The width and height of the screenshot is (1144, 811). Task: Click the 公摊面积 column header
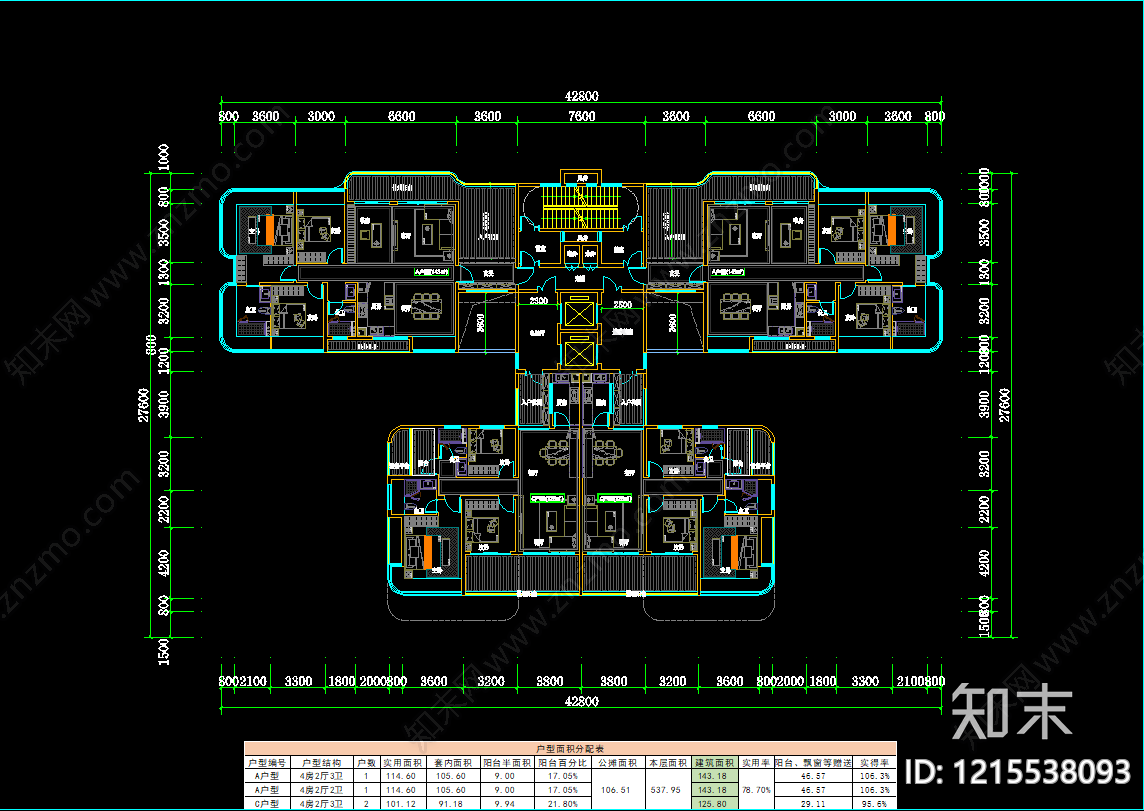pos(618,762)
